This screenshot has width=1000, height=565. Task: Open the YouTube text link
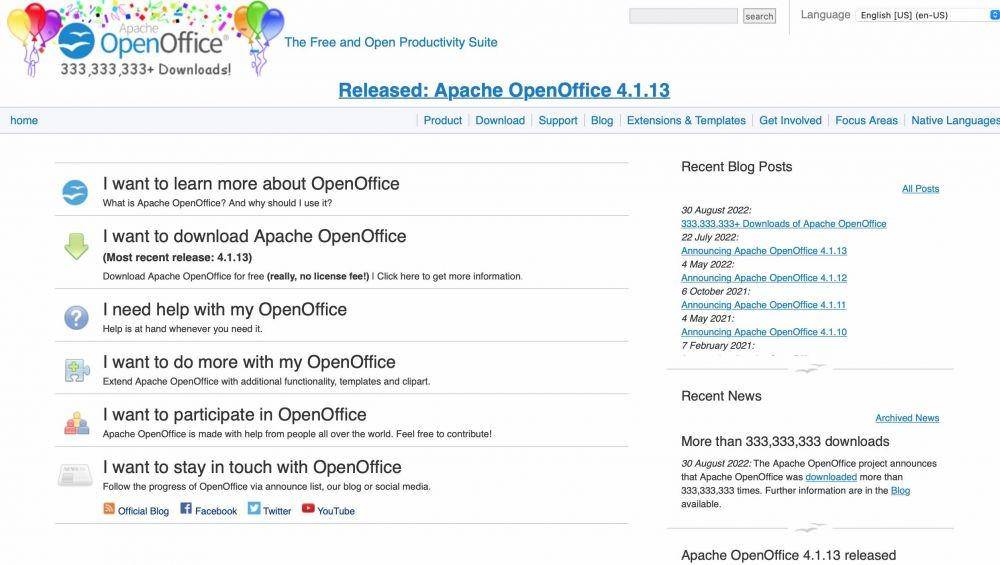(x=336, y=511)
